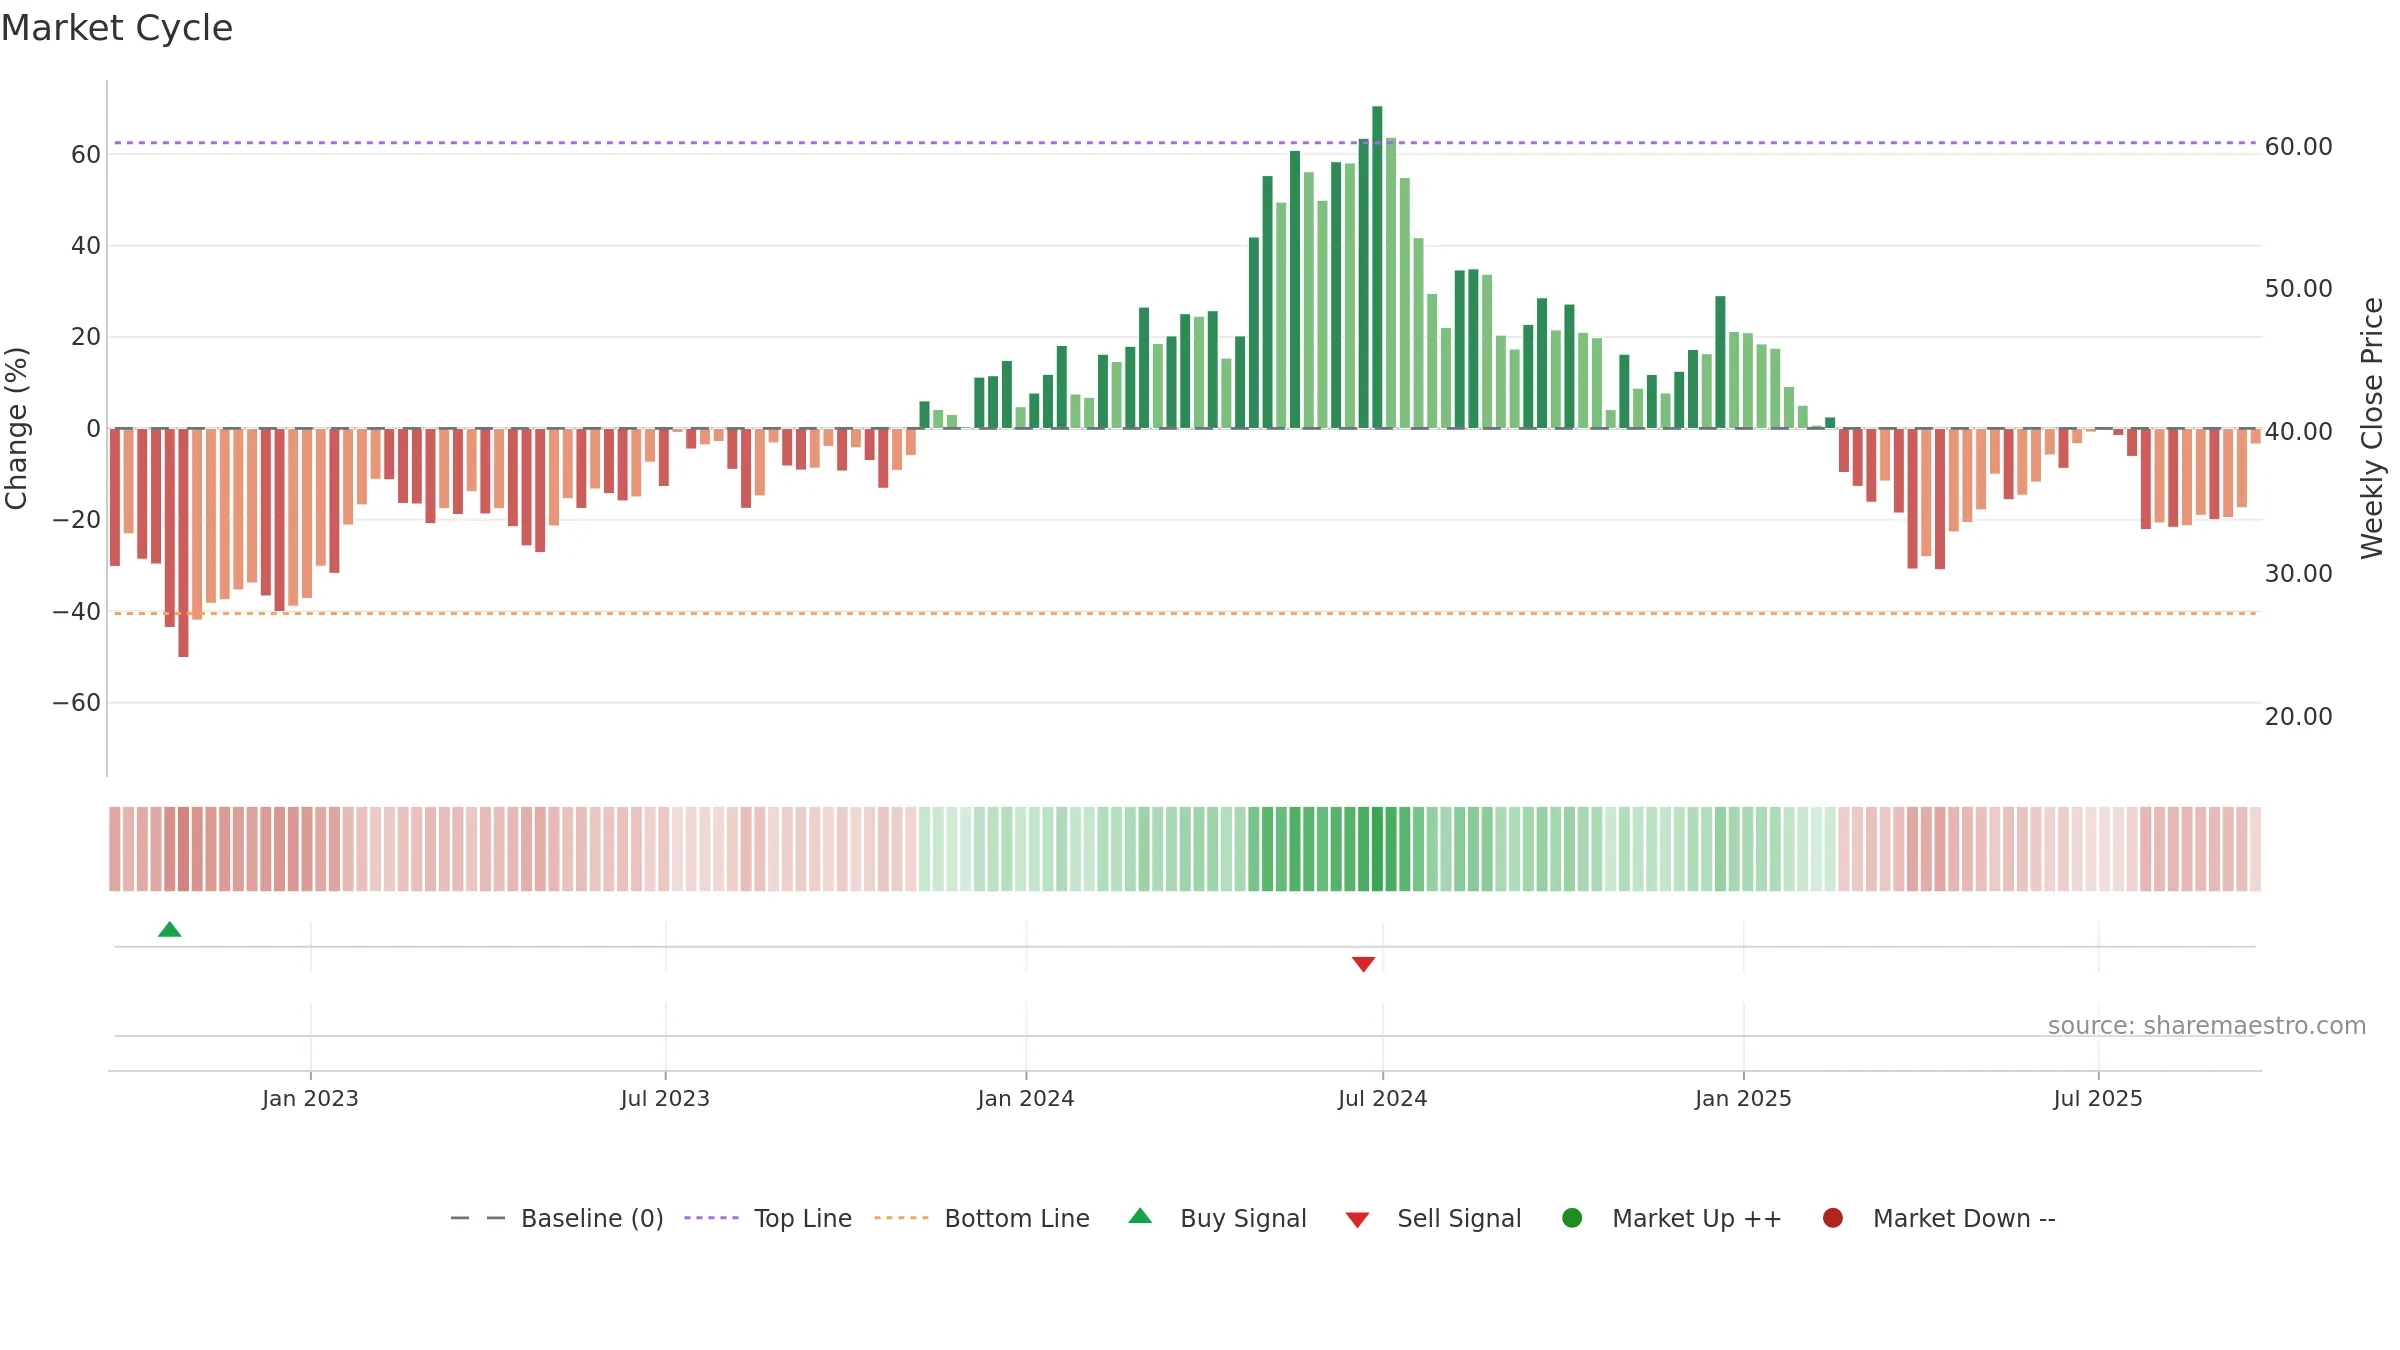The height and width of the screenshot is (1350, 2400).
Task: Toggle the Market Down -- legend entry
Action: click(1939, 1218)
